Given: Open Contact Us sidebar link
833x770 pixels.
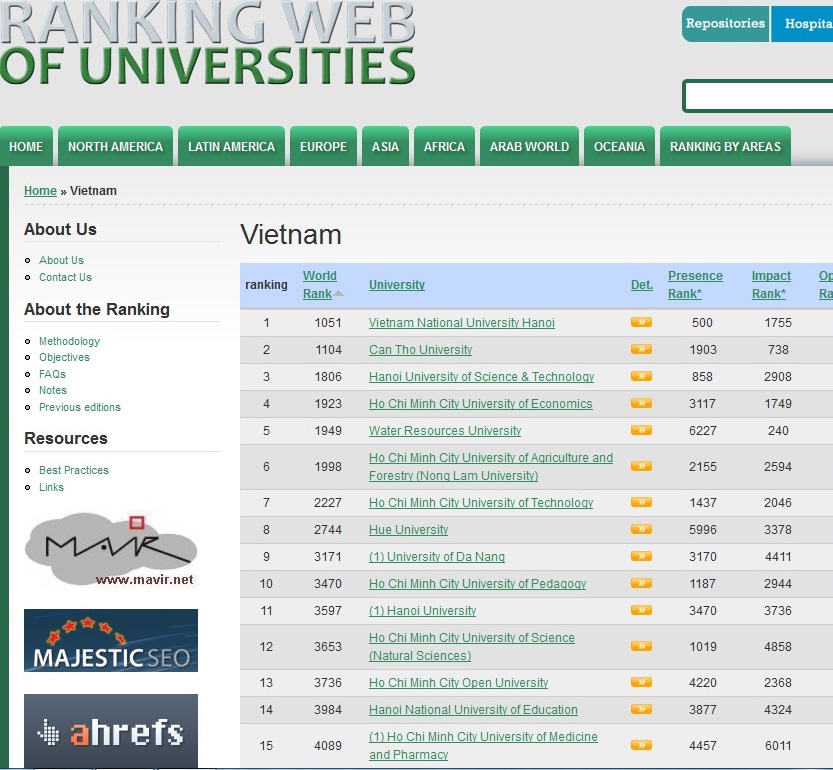Looking at the screenshot, I should (65, 277).
